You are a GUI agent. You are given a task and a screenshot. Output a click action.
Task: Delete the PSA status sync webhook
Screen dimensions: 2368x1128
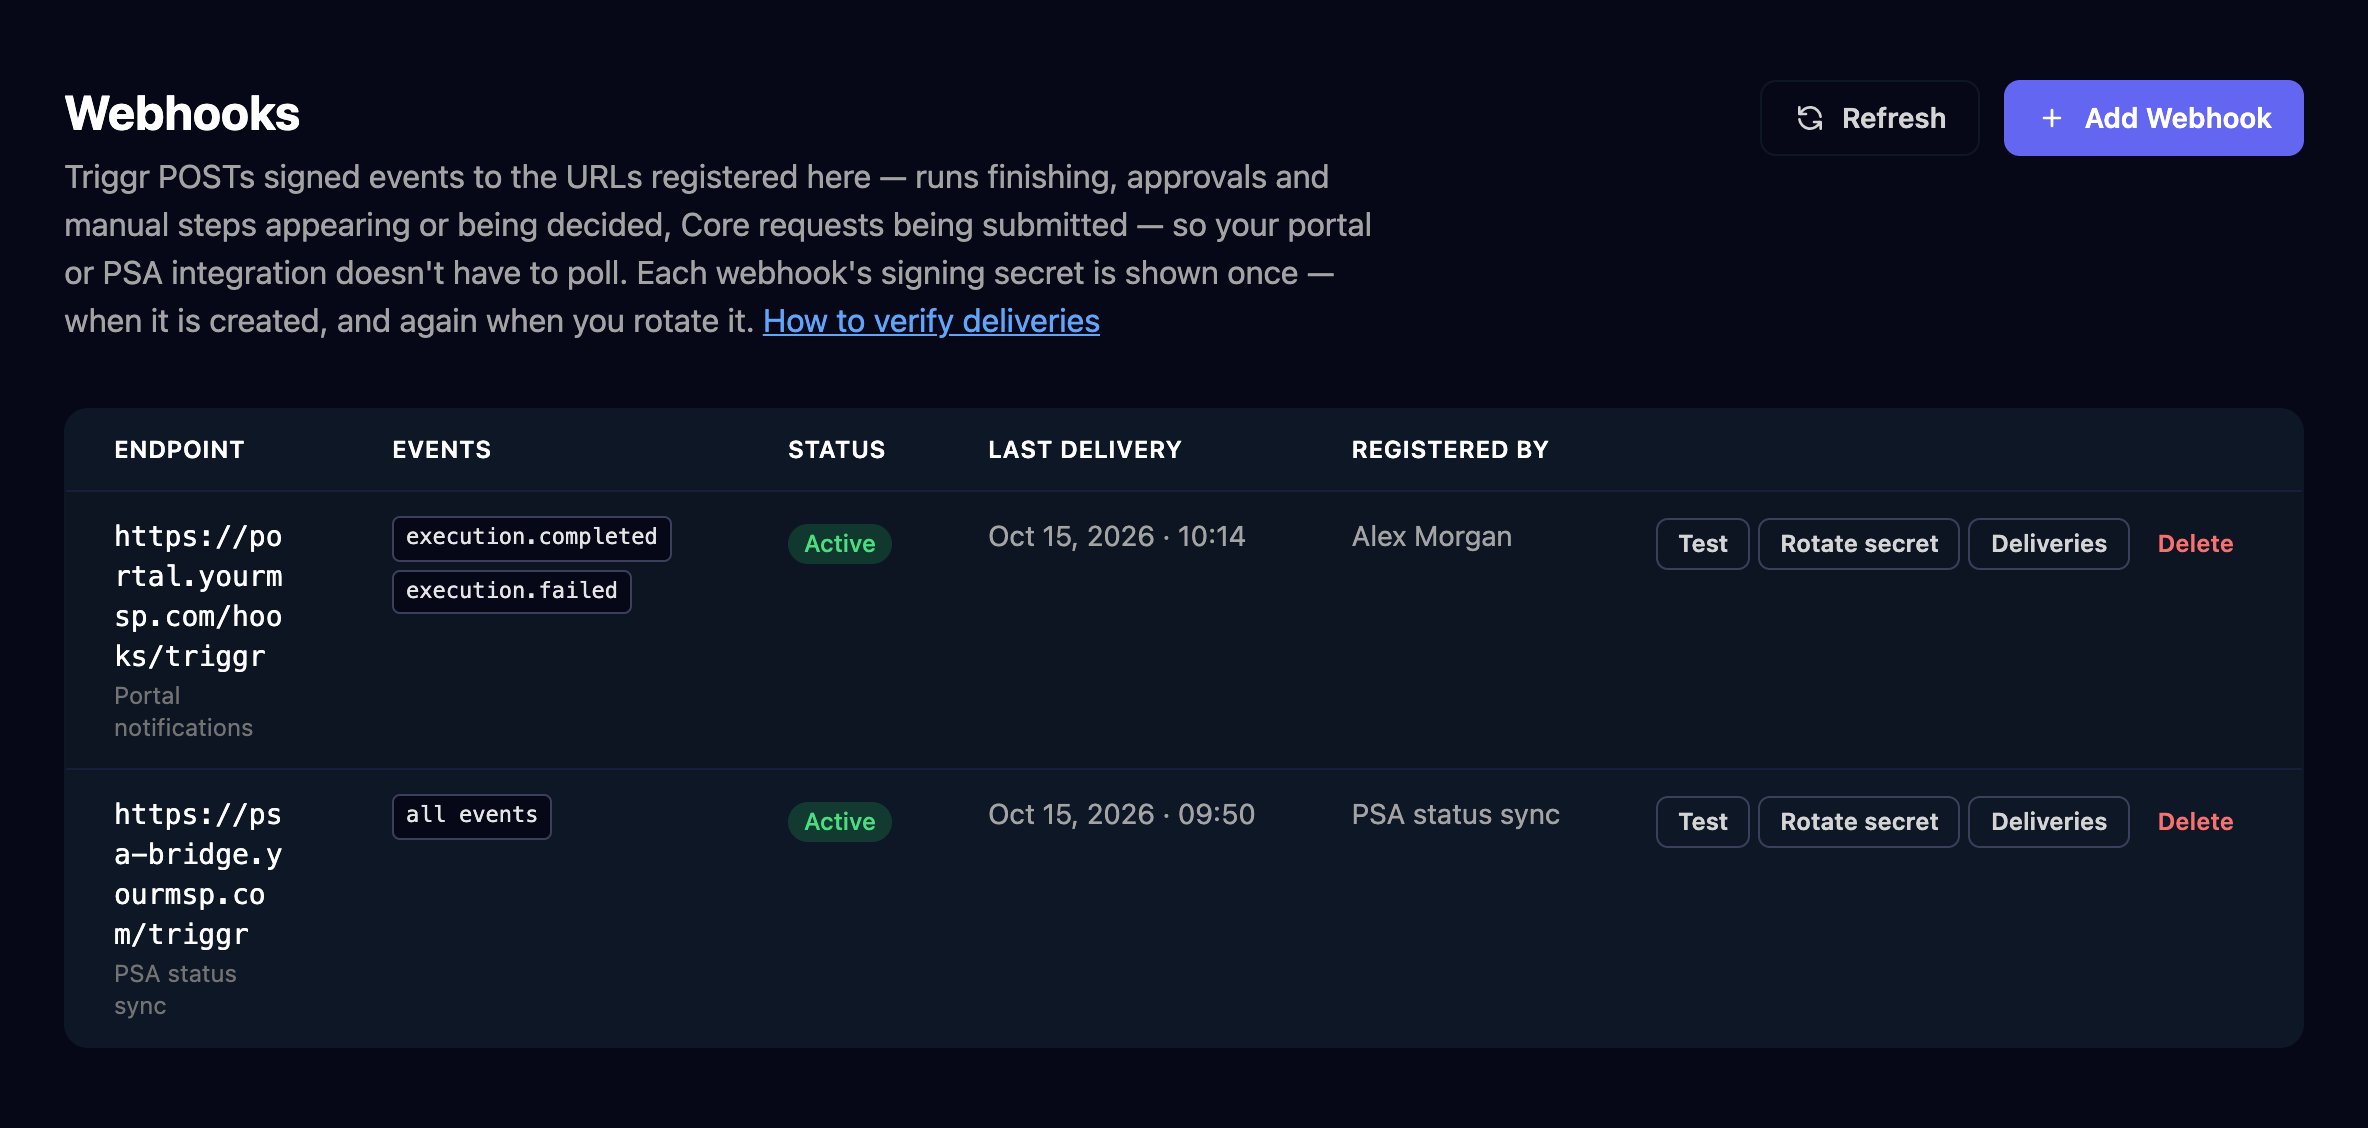2195,822
